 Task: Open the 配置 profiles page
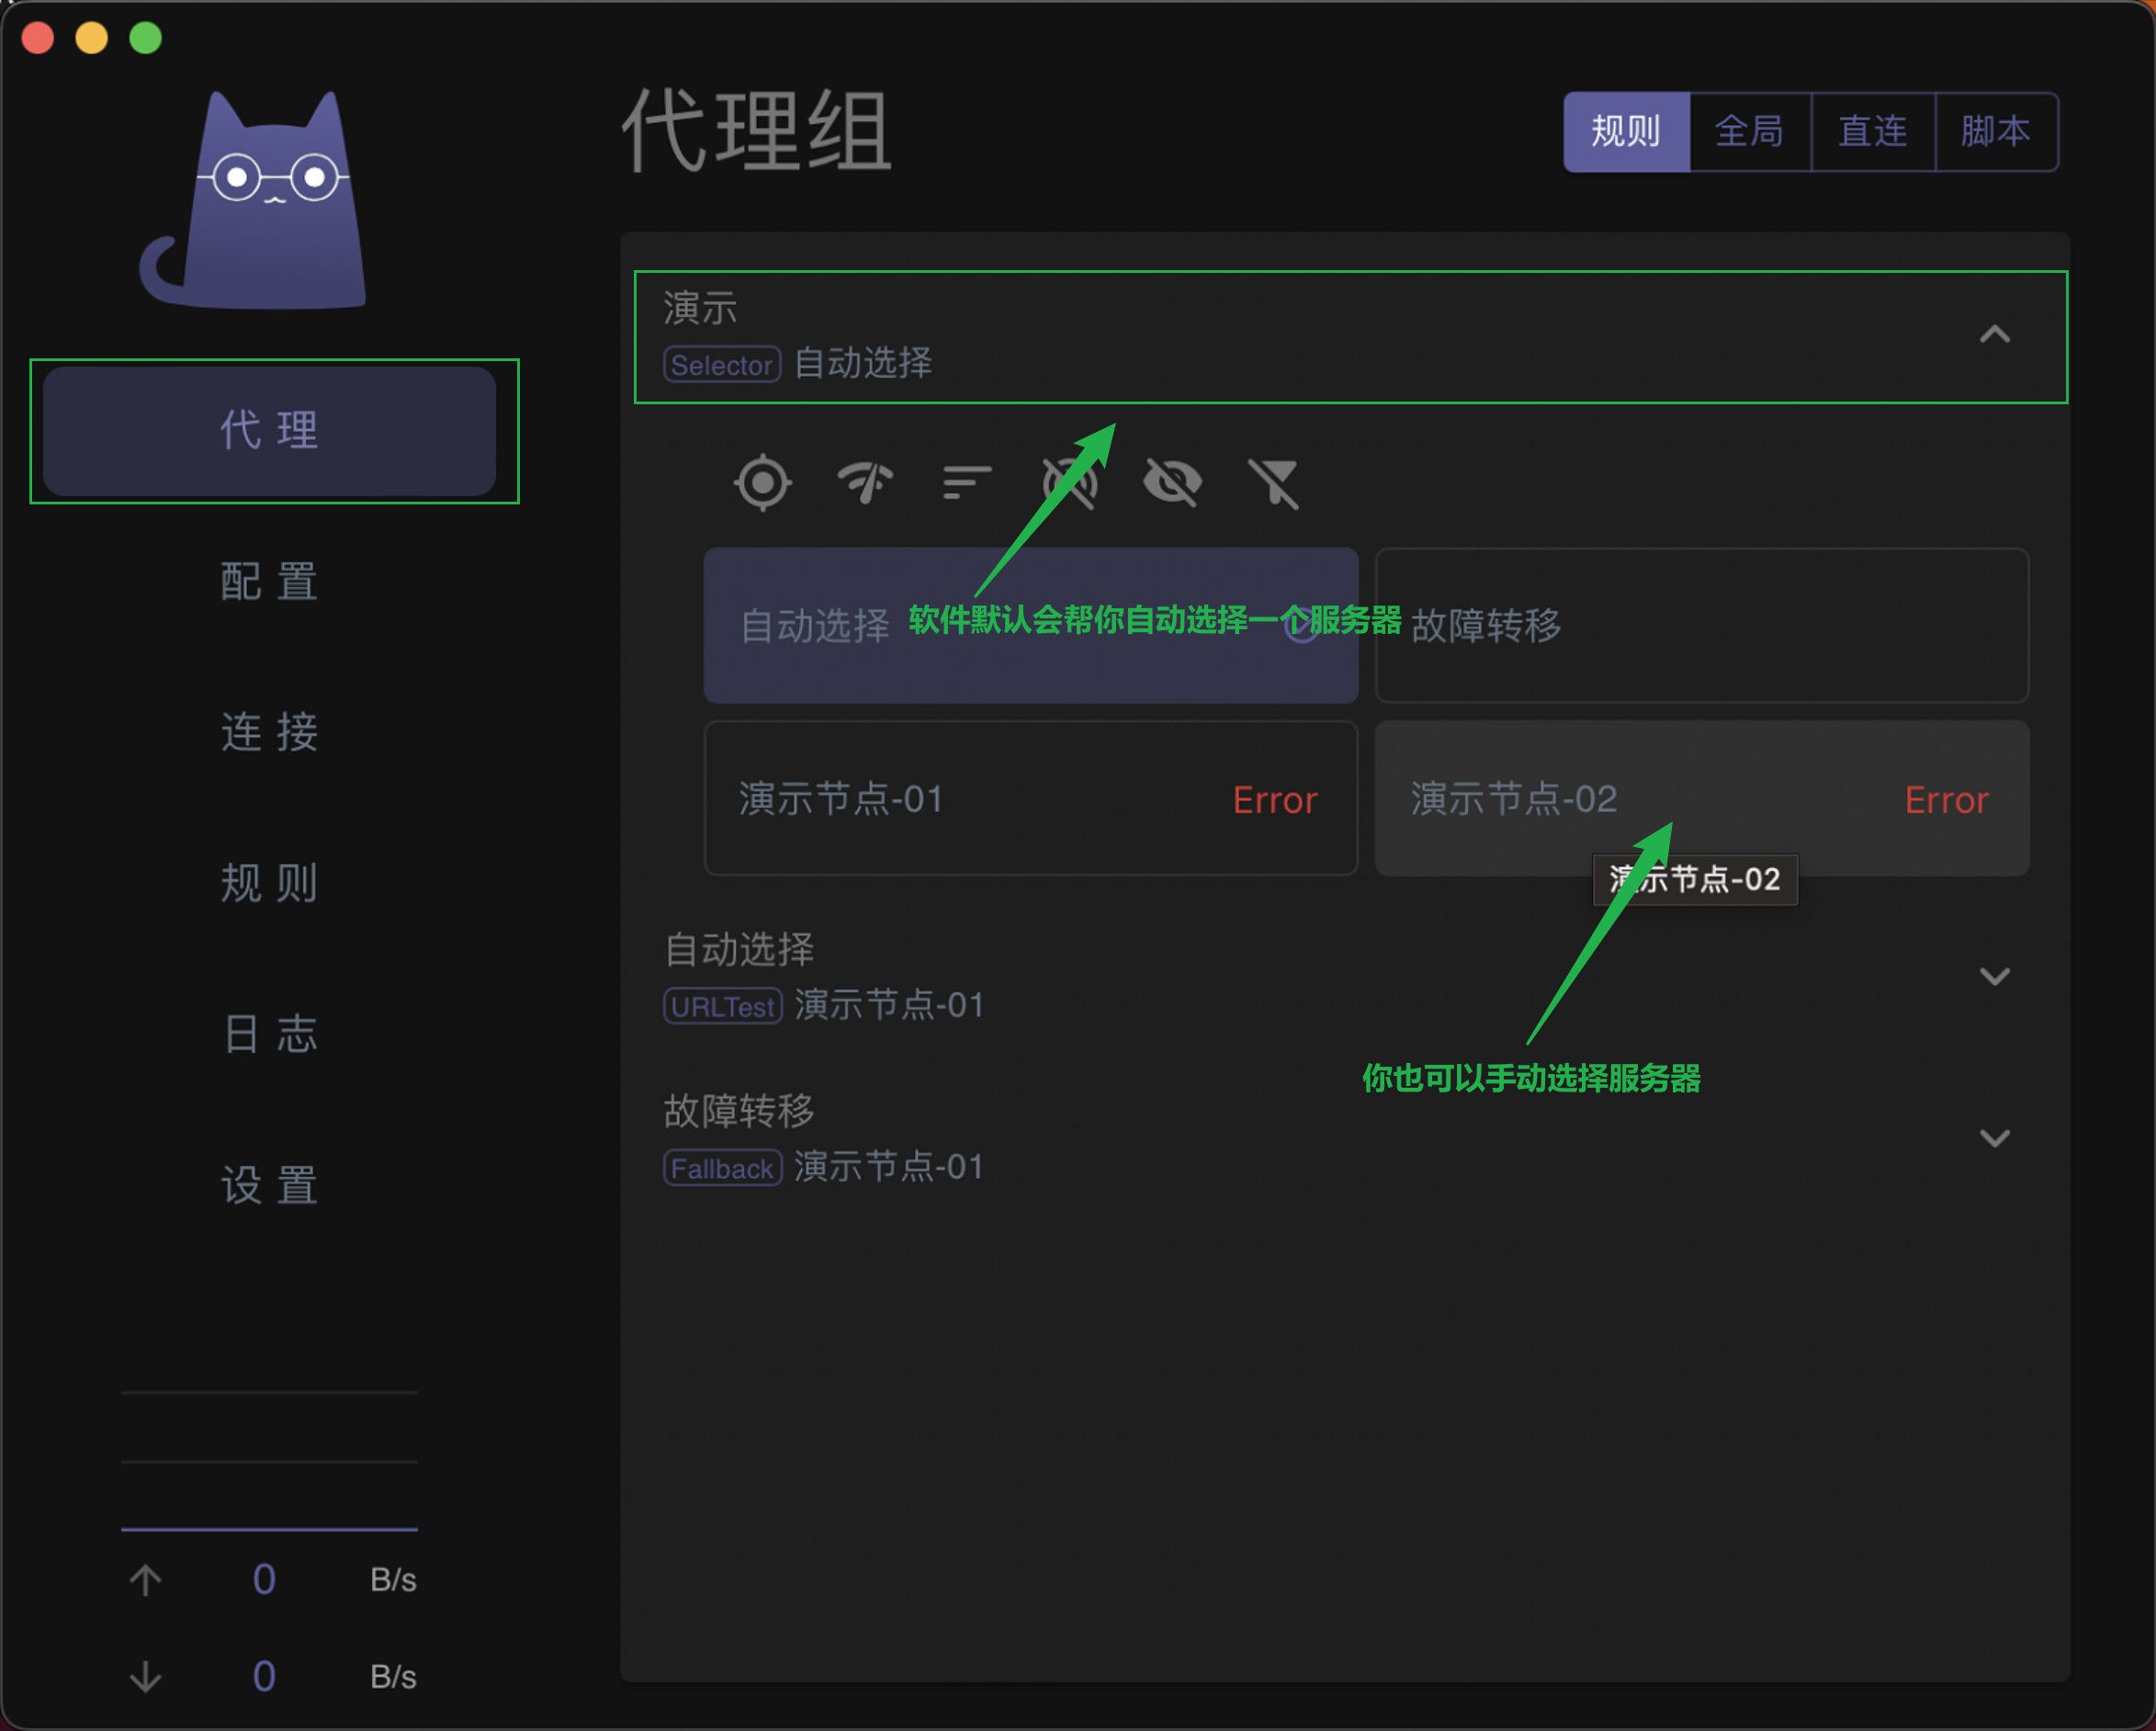(269, 581)
